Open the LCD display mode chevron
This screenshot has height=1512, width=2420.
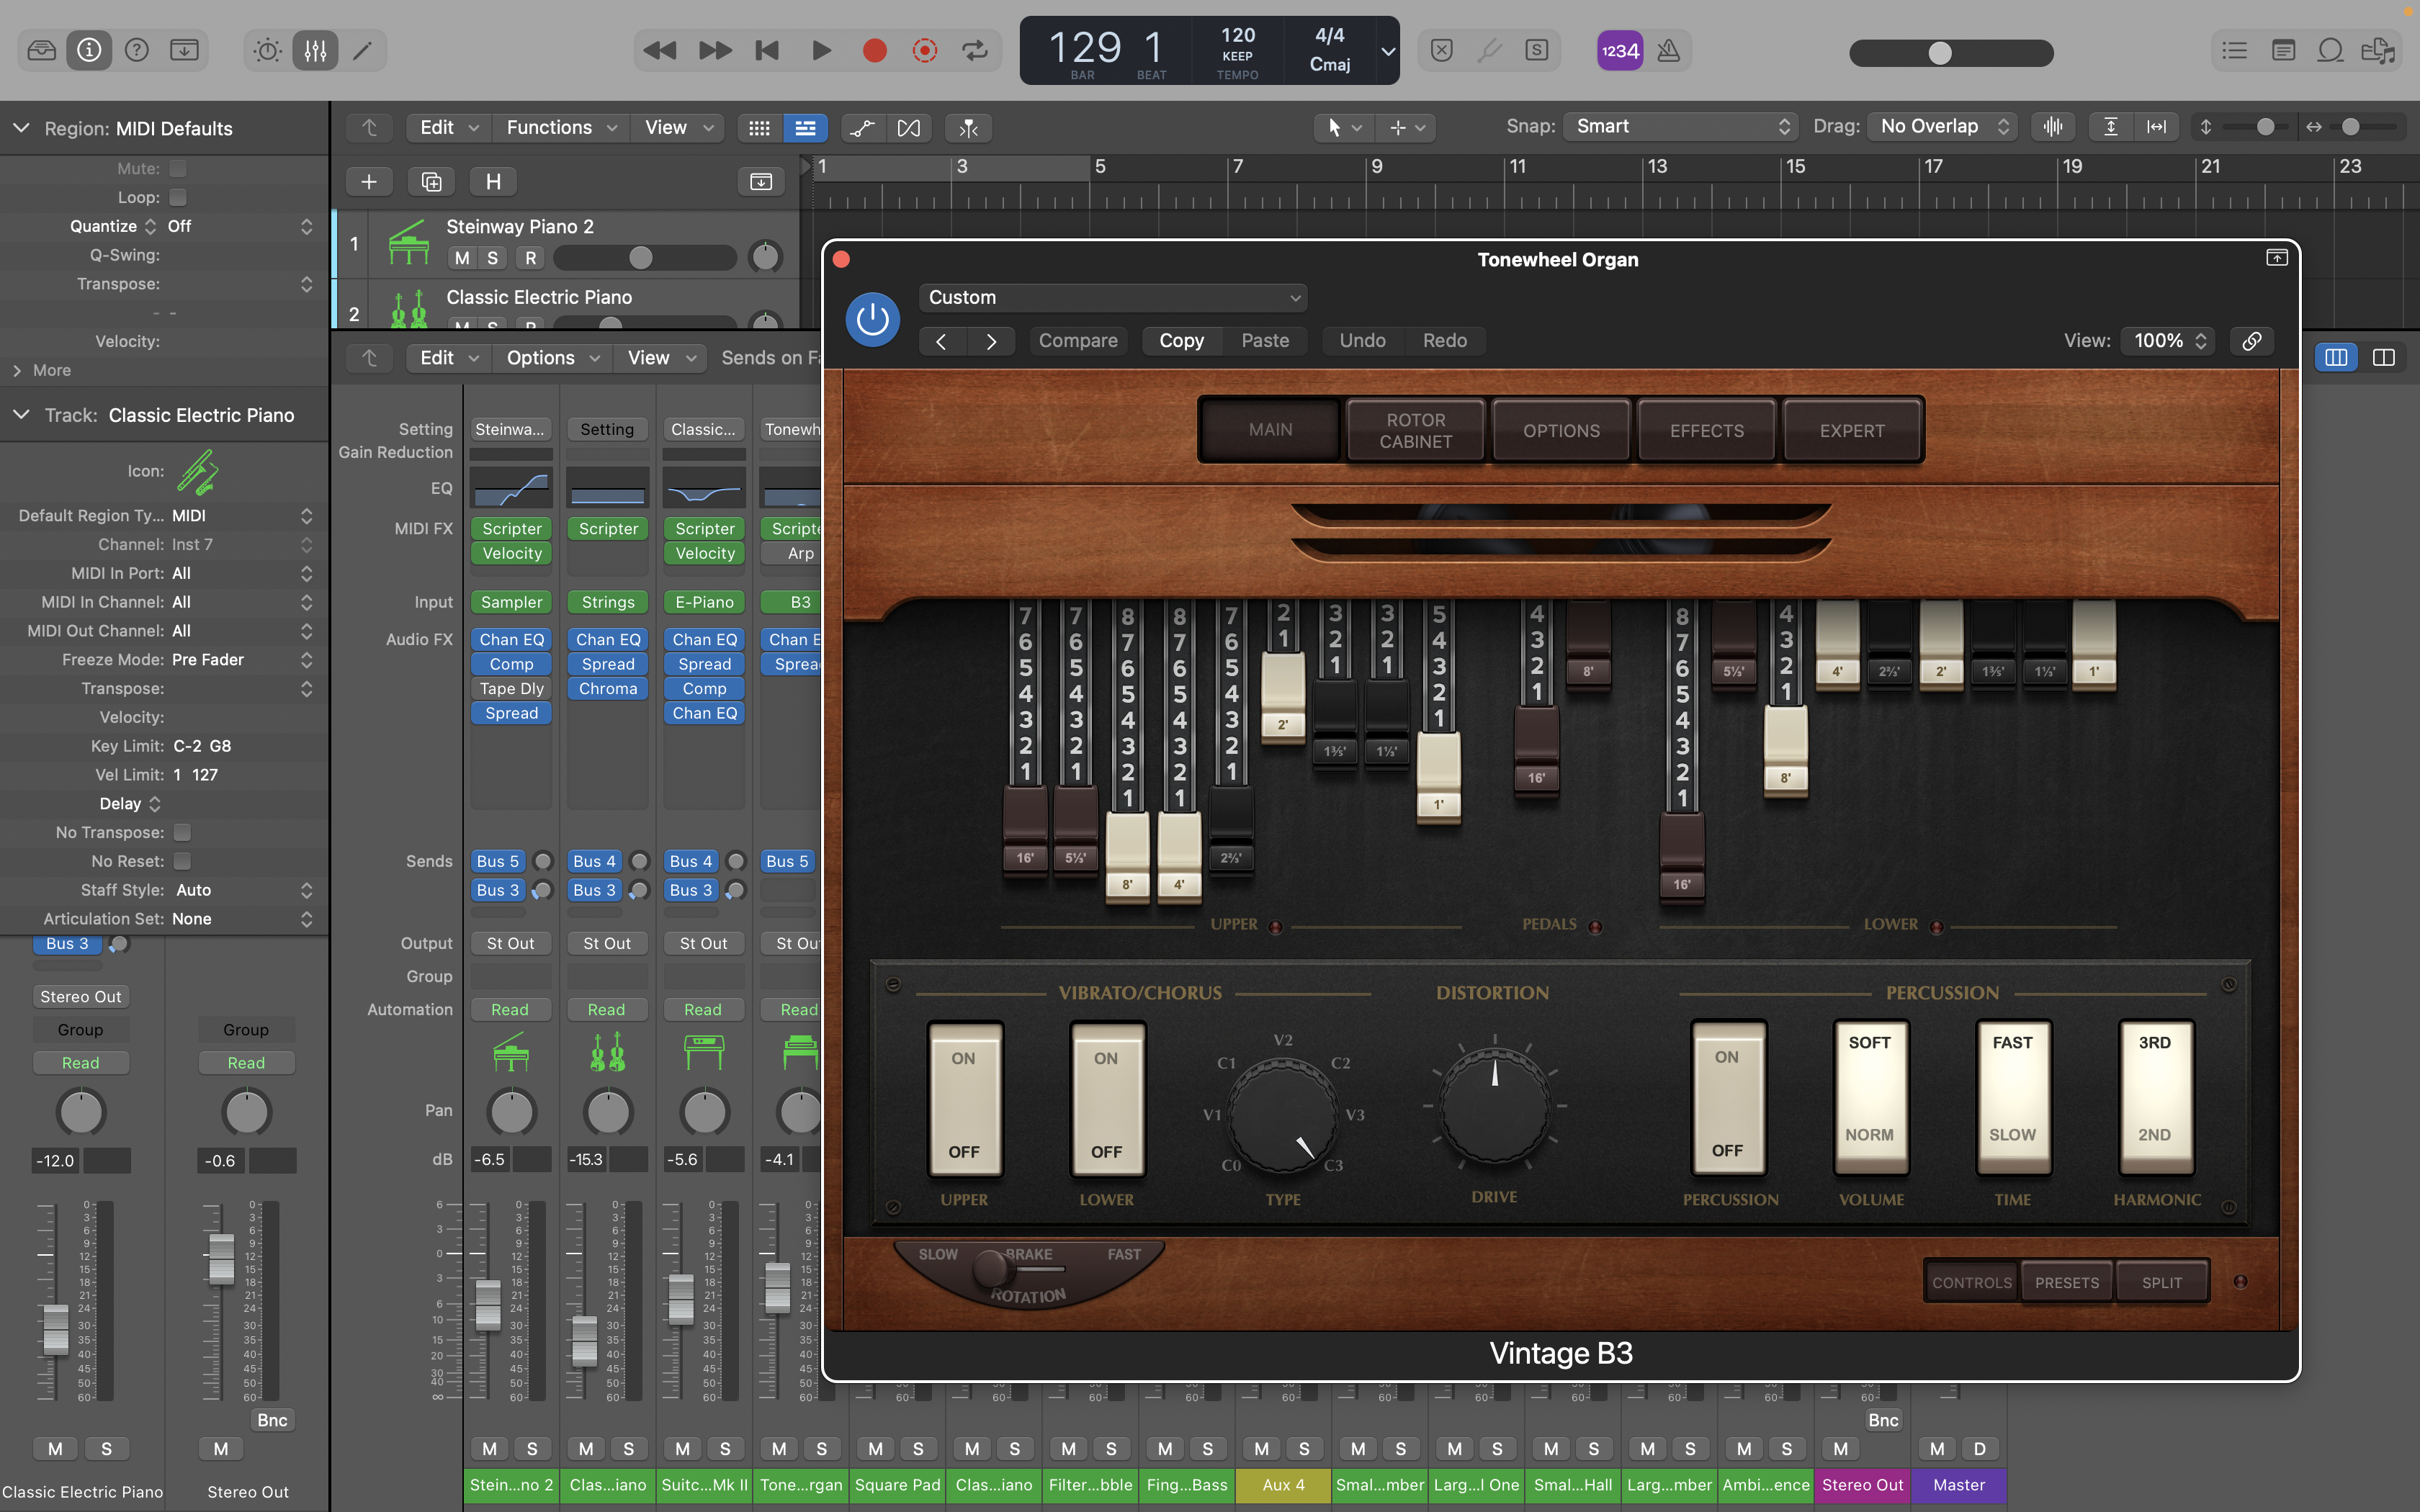[x=1388, y=50]
